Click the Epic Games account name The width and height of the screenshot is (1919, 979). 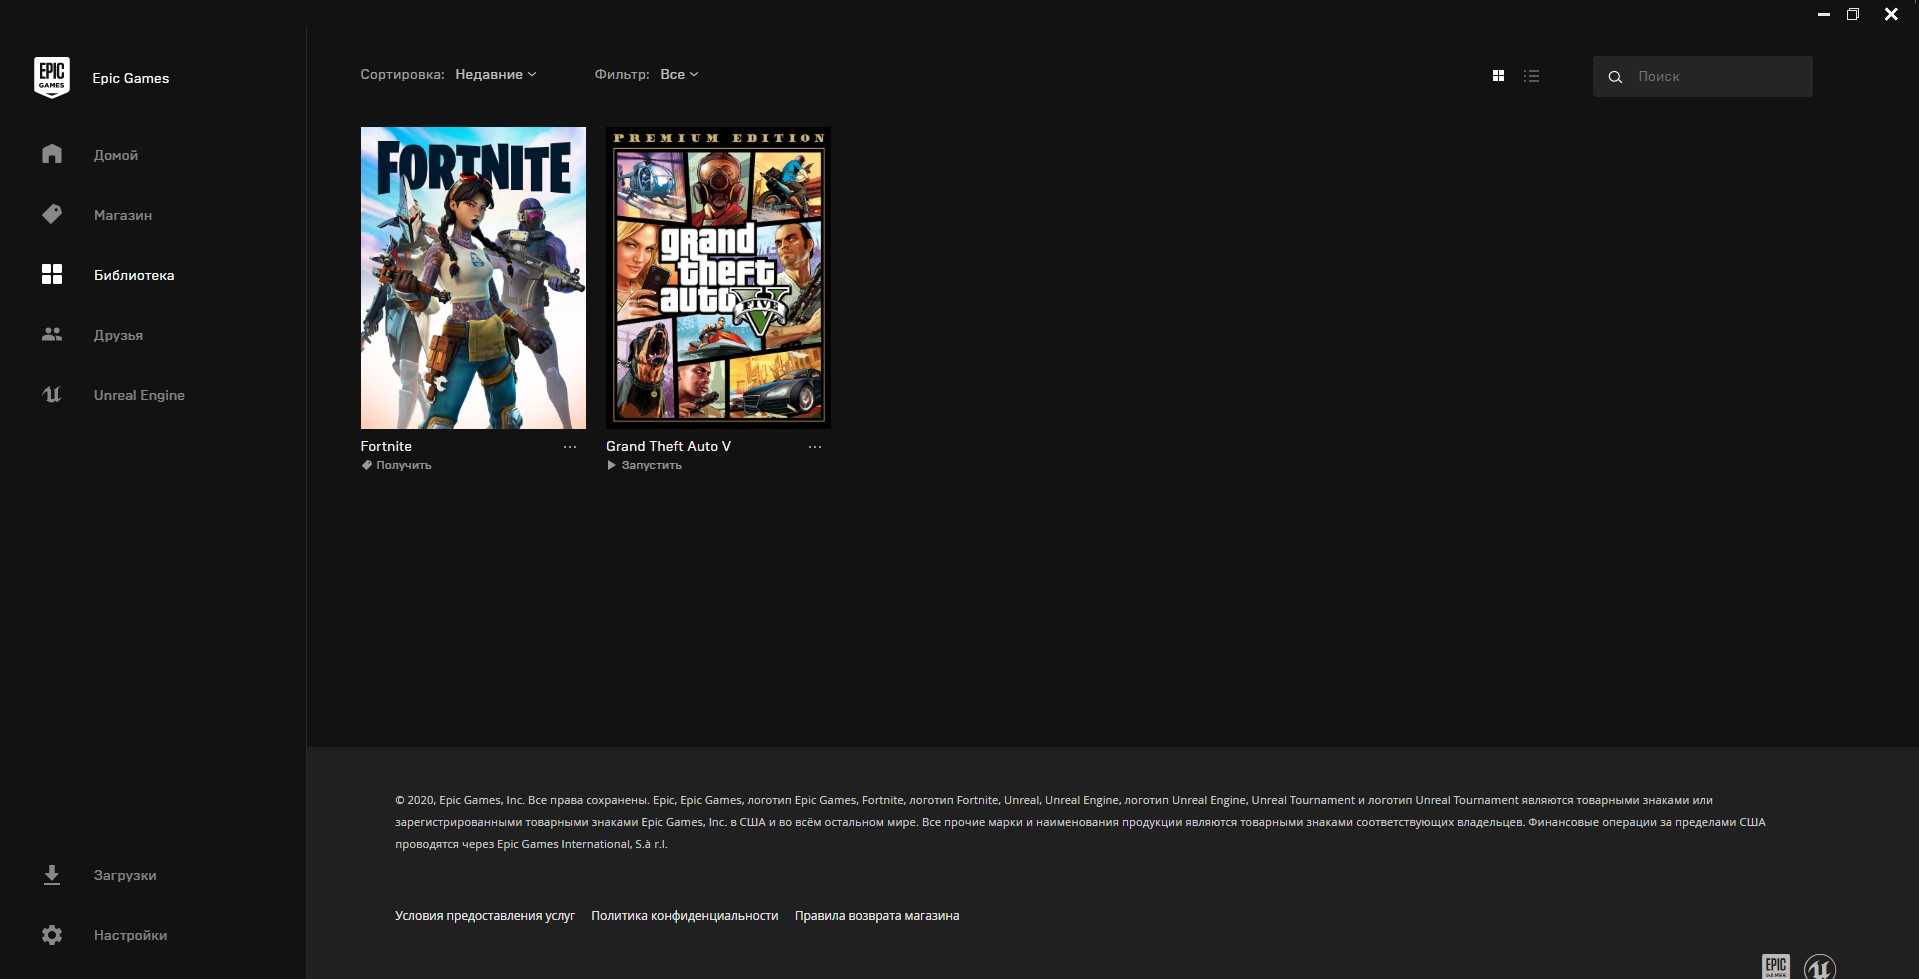pos(131,78)
